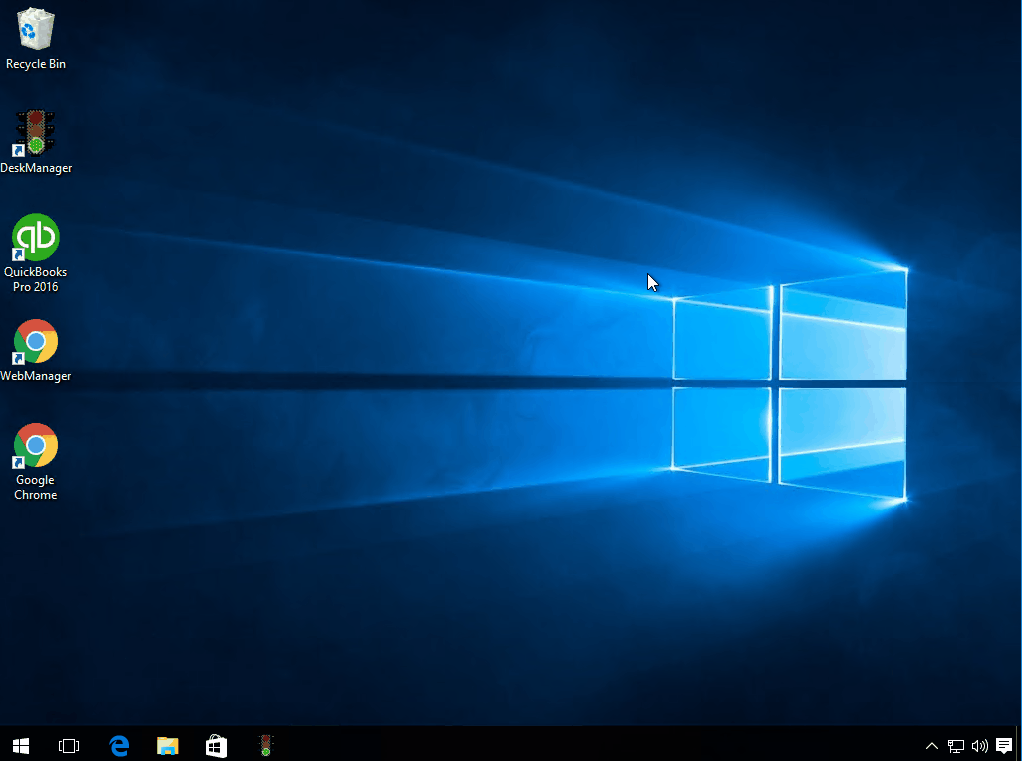1022x761 pixels.
Task: Click the "Recycle Bin" label text
Action: click(x=36, y=64)
